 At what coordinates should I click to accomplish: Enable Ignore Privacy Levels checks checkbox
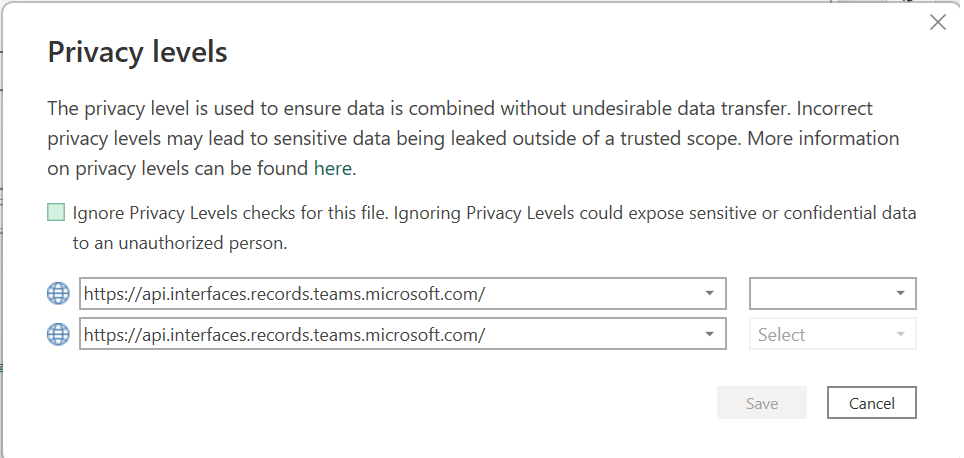(x=56, y=213)
